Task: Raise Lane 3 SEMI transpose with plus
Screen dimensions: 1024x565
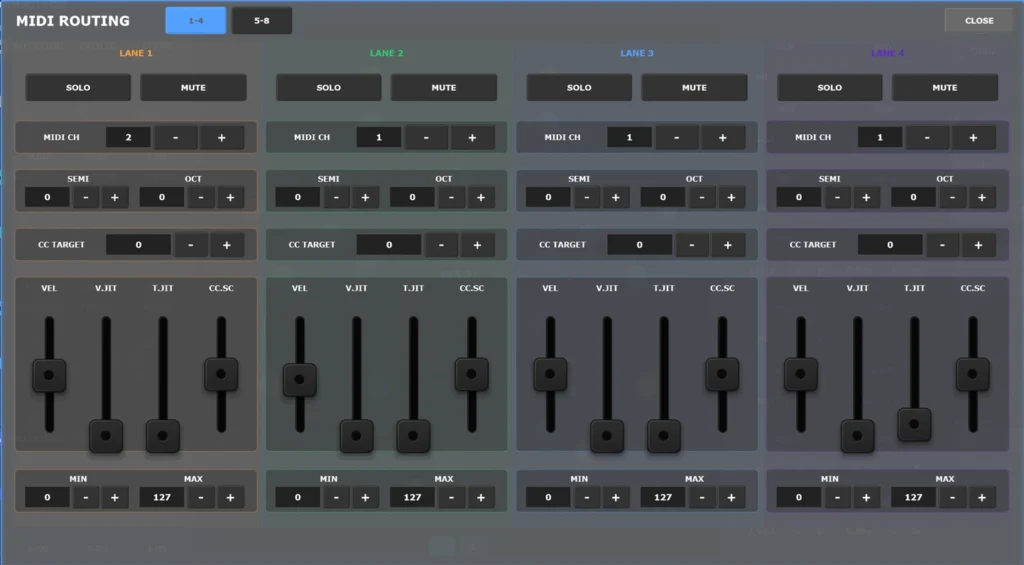Action: [615, 197]
